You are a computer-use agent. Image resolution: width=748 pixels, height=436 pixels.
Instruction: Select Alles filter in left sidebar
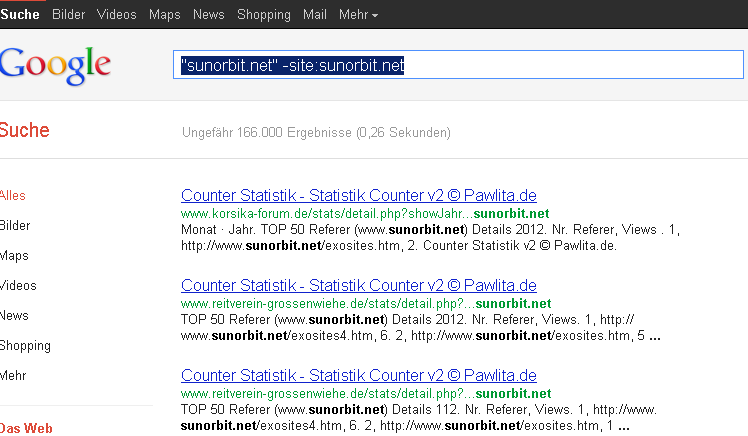click(x=13, y=196)
